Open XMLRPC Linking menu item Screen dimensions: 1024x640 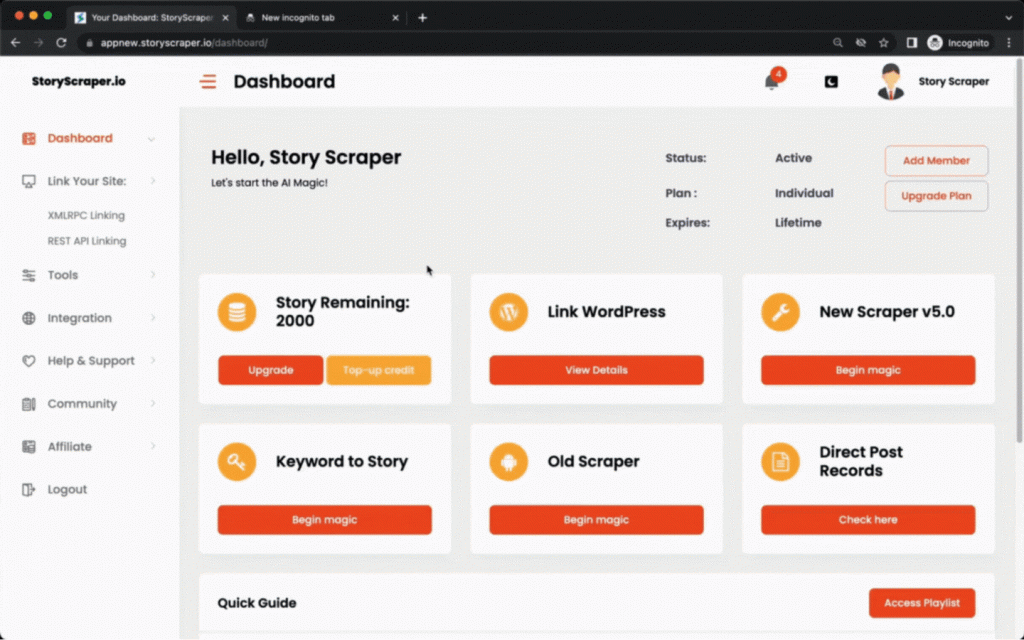click(x=86, y=215)
